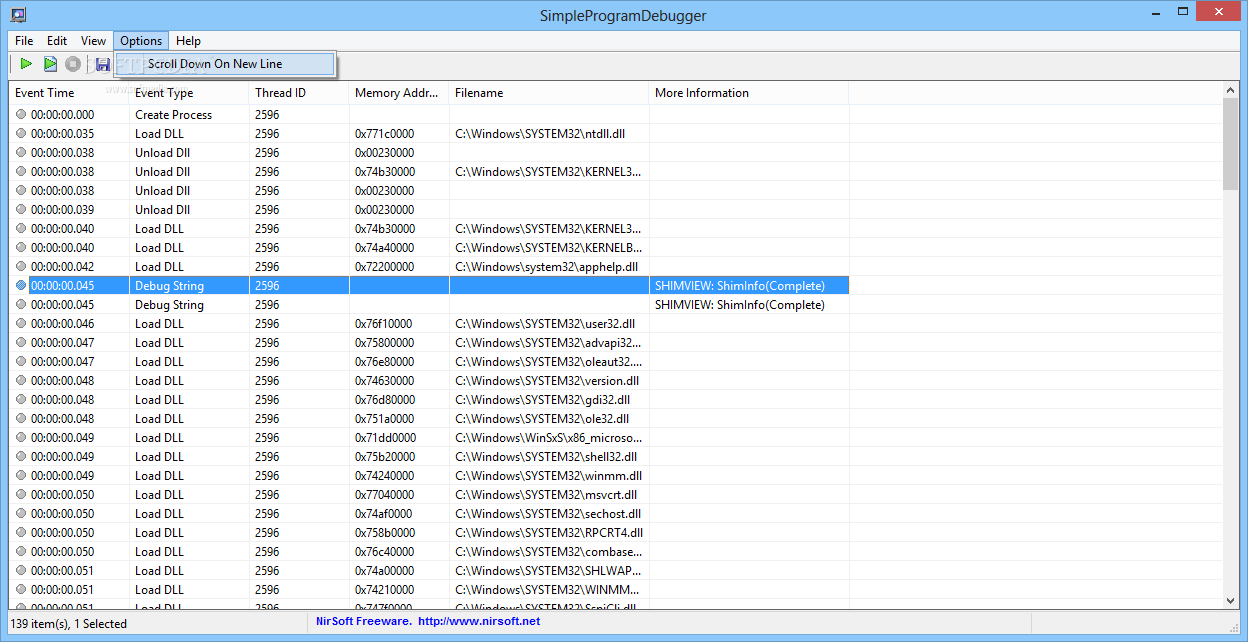Close the open Options menu
Image resolution: width=1248 pixels, height=642 pixels.
(141, 41)
